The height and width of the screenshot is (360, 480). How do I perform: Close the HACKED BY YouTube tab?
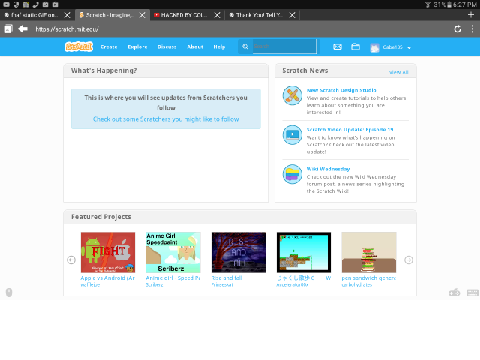coord(217,15)
